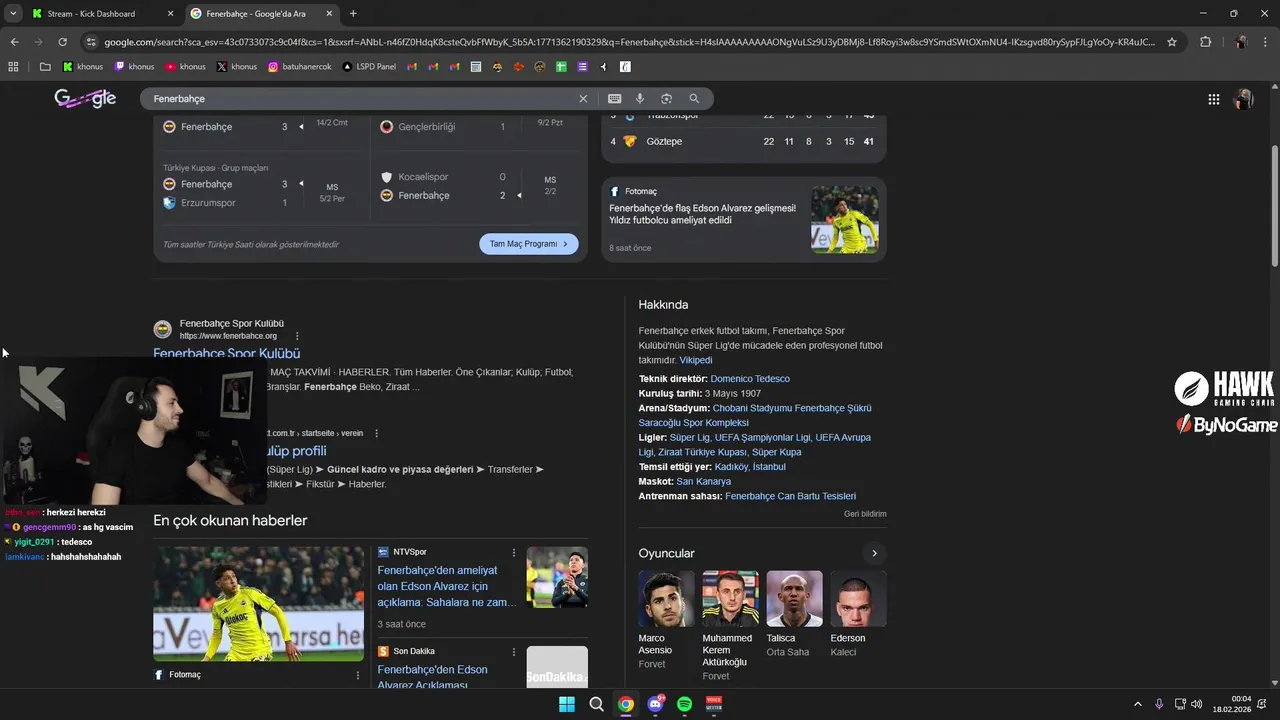Open the first Gmail bookmark icon
1280x720 pixels.
point(411,67)
